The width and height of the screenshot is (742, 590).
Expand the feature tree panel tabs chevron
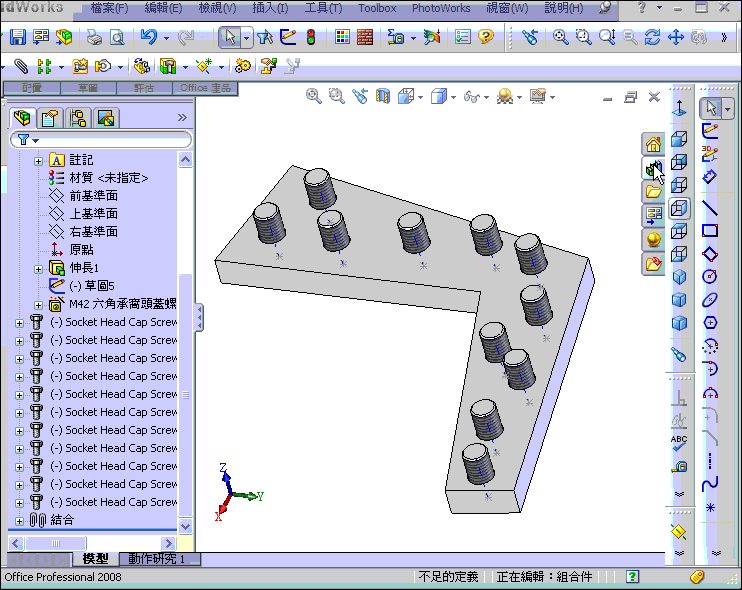pos(182,117)
